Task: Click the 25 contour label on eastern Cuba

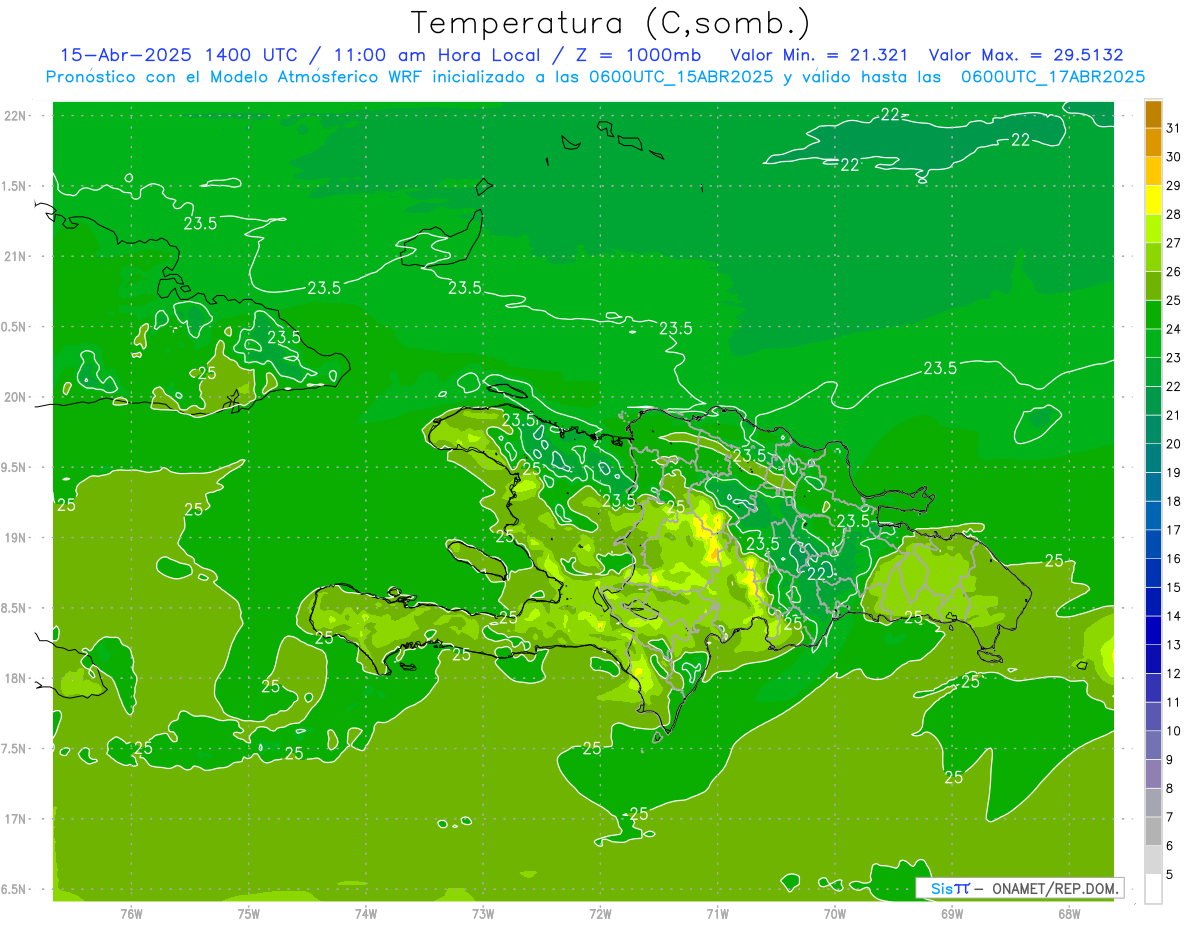Action: click(x=207, y=372)
